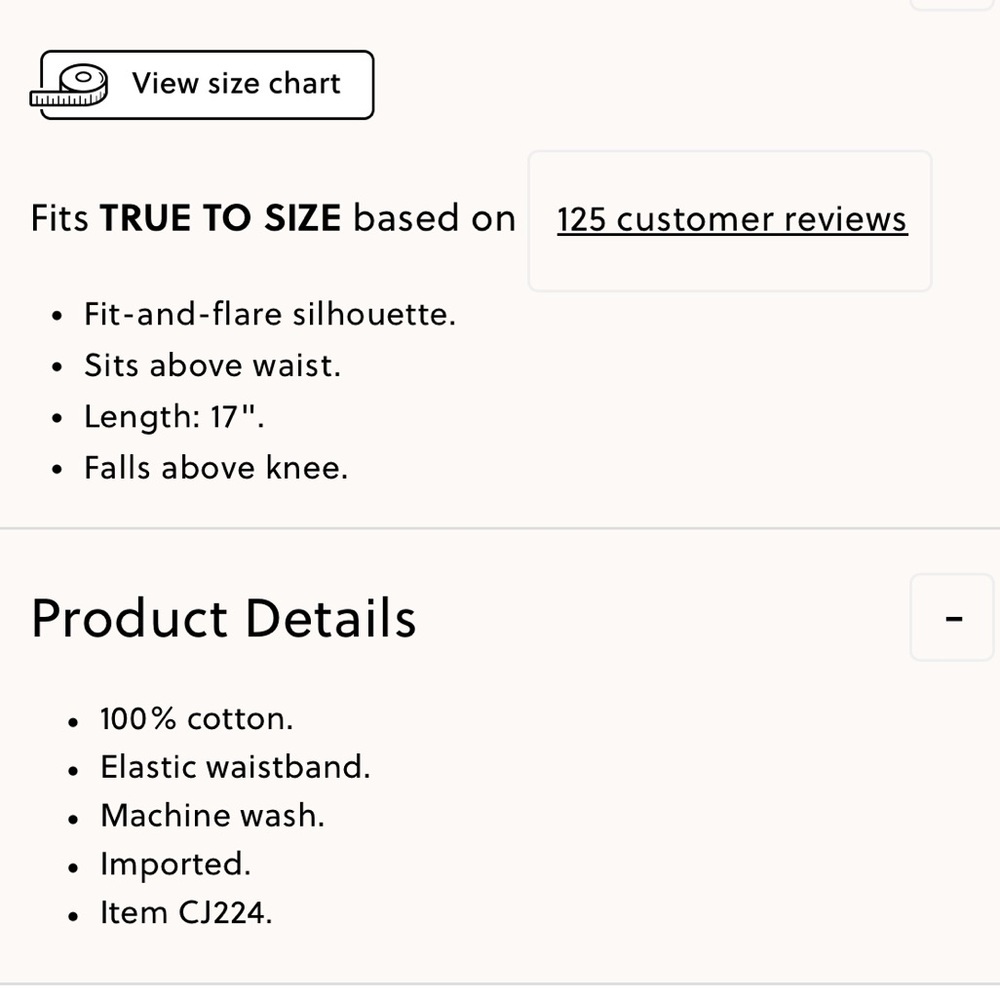The image size is (1000, 1000).
Task: Click the 'Falls above knee.' bullet item
Action: pyautogui.click(x=216, y=468)
